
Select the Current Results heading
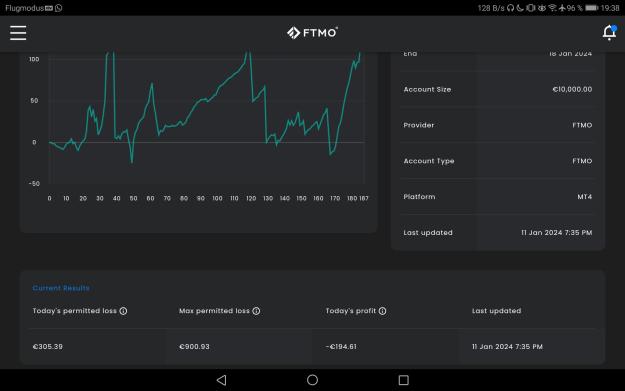(61, 288)
